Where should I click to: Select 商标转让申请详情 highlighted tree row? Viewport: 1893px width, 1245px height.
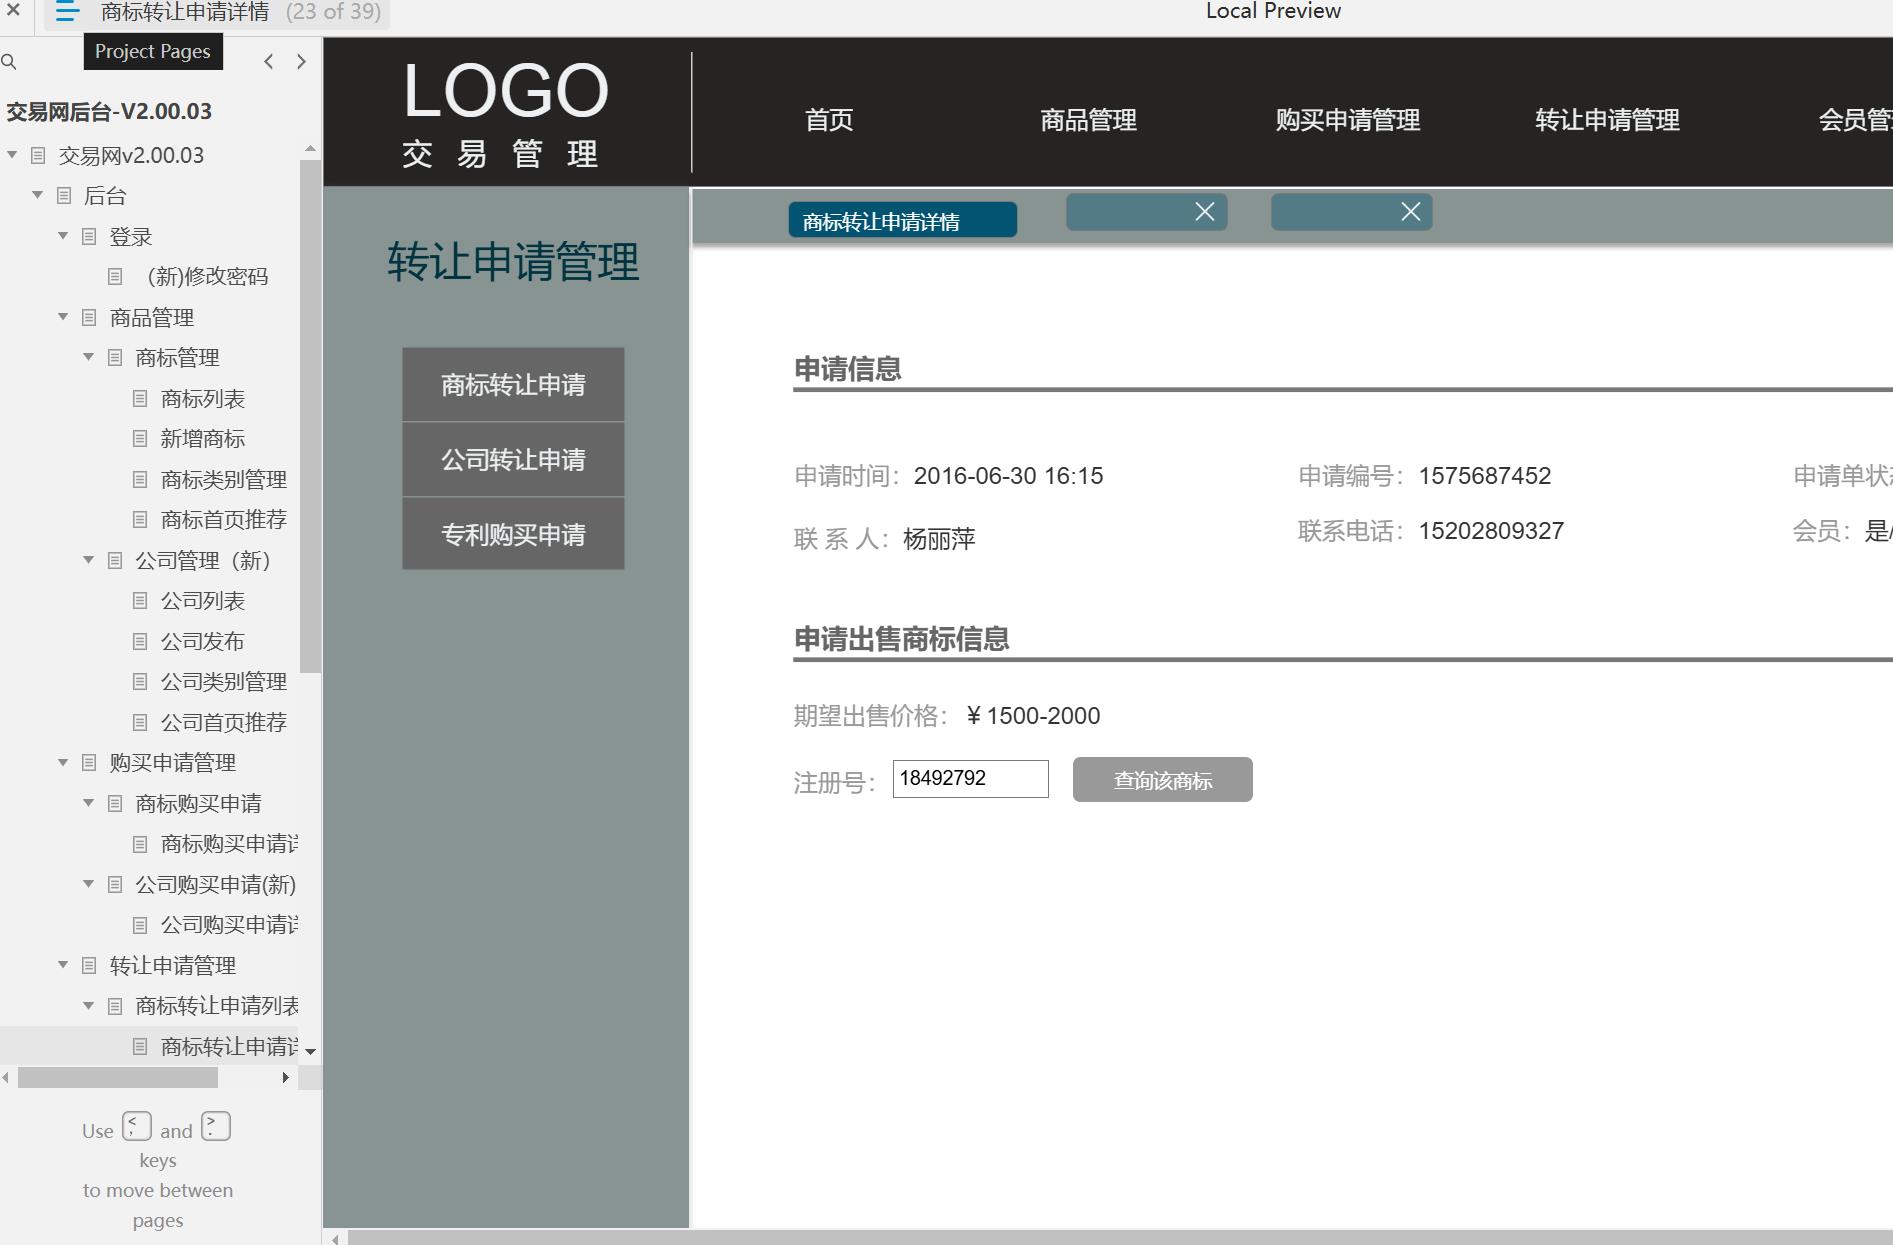pos(149,1046)
